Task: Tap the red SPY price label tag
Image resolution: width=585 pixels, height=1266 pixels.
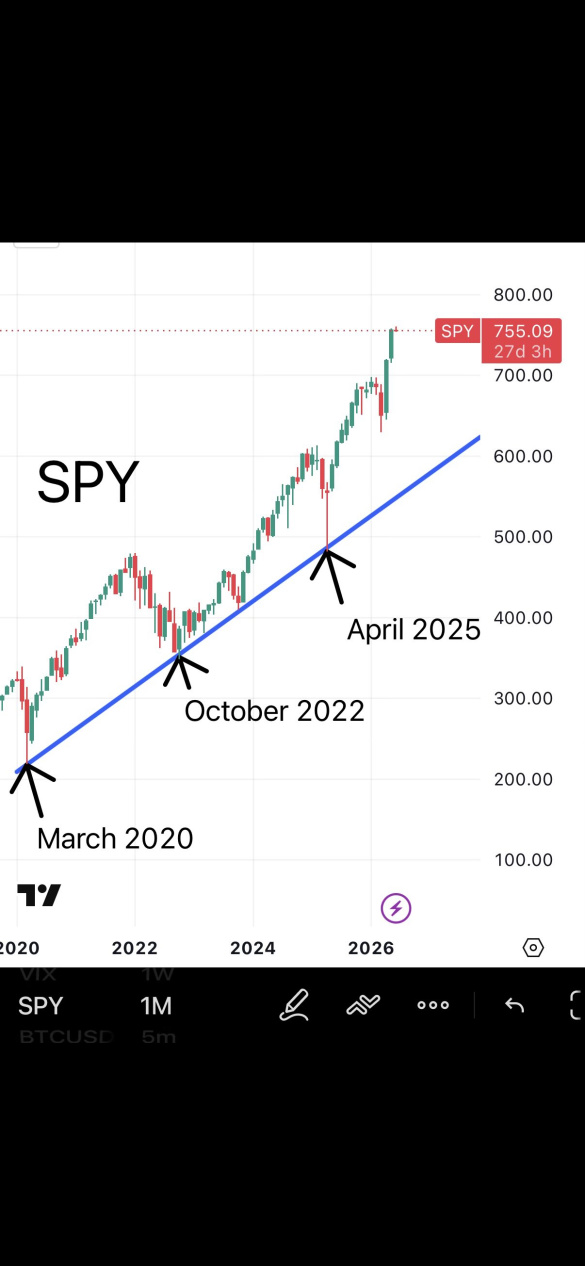Action: 457,331
